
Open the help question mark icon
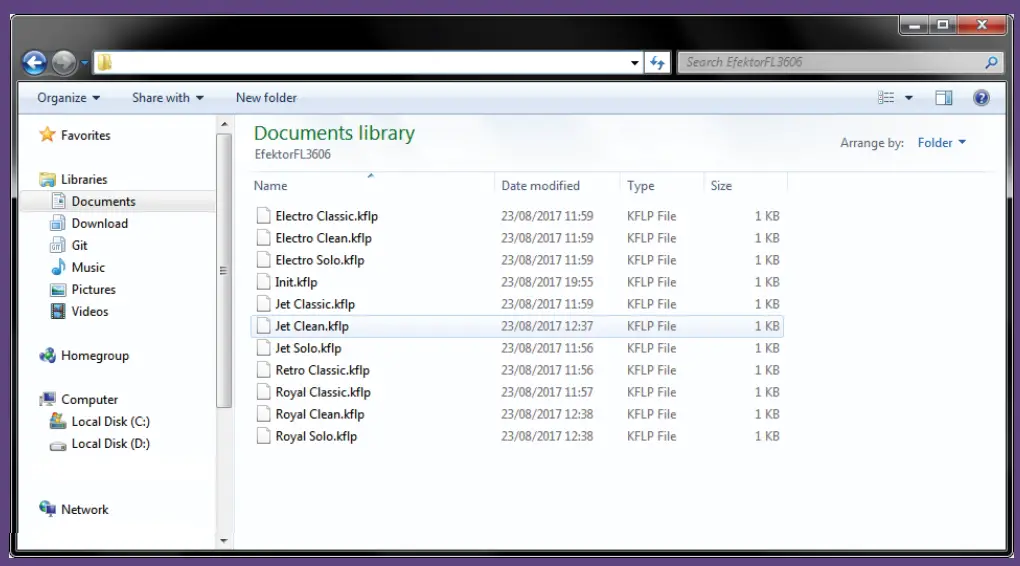(x=981, y=98)
